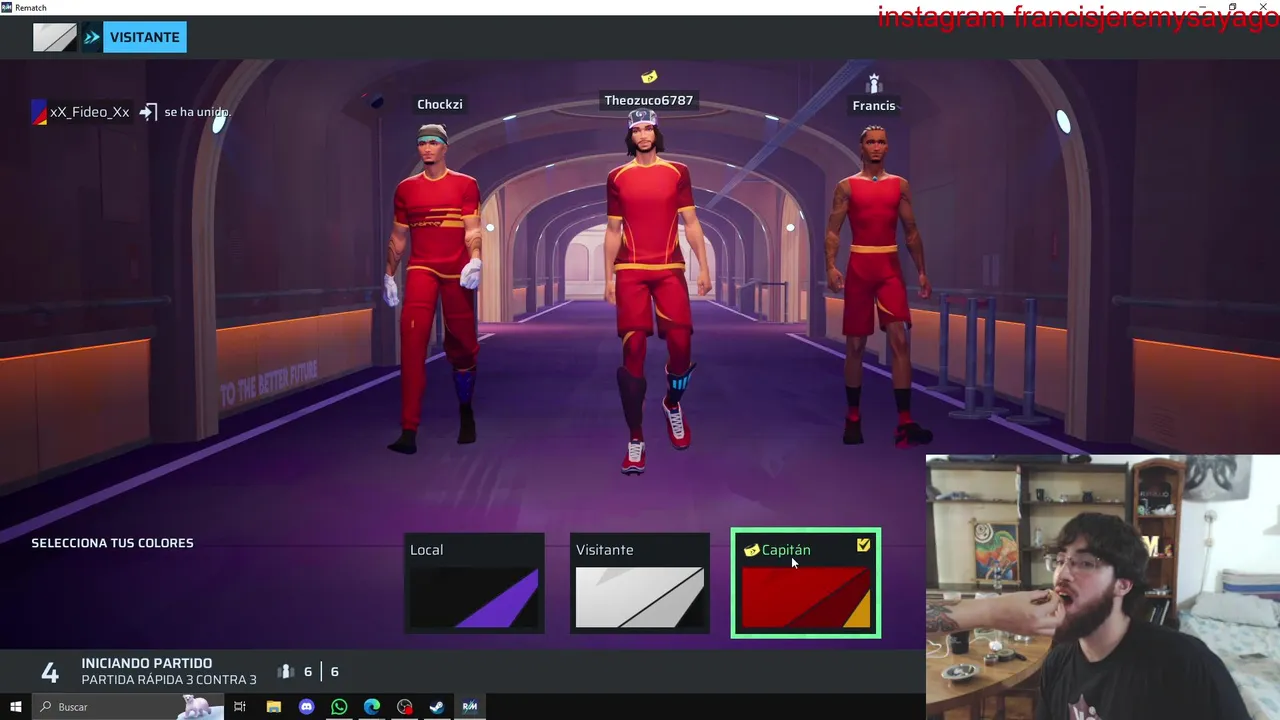Click the xX_Fideo_Xx name in the join notification
This screenshot has width=1280, height=720.
click(x=90, y=112)
